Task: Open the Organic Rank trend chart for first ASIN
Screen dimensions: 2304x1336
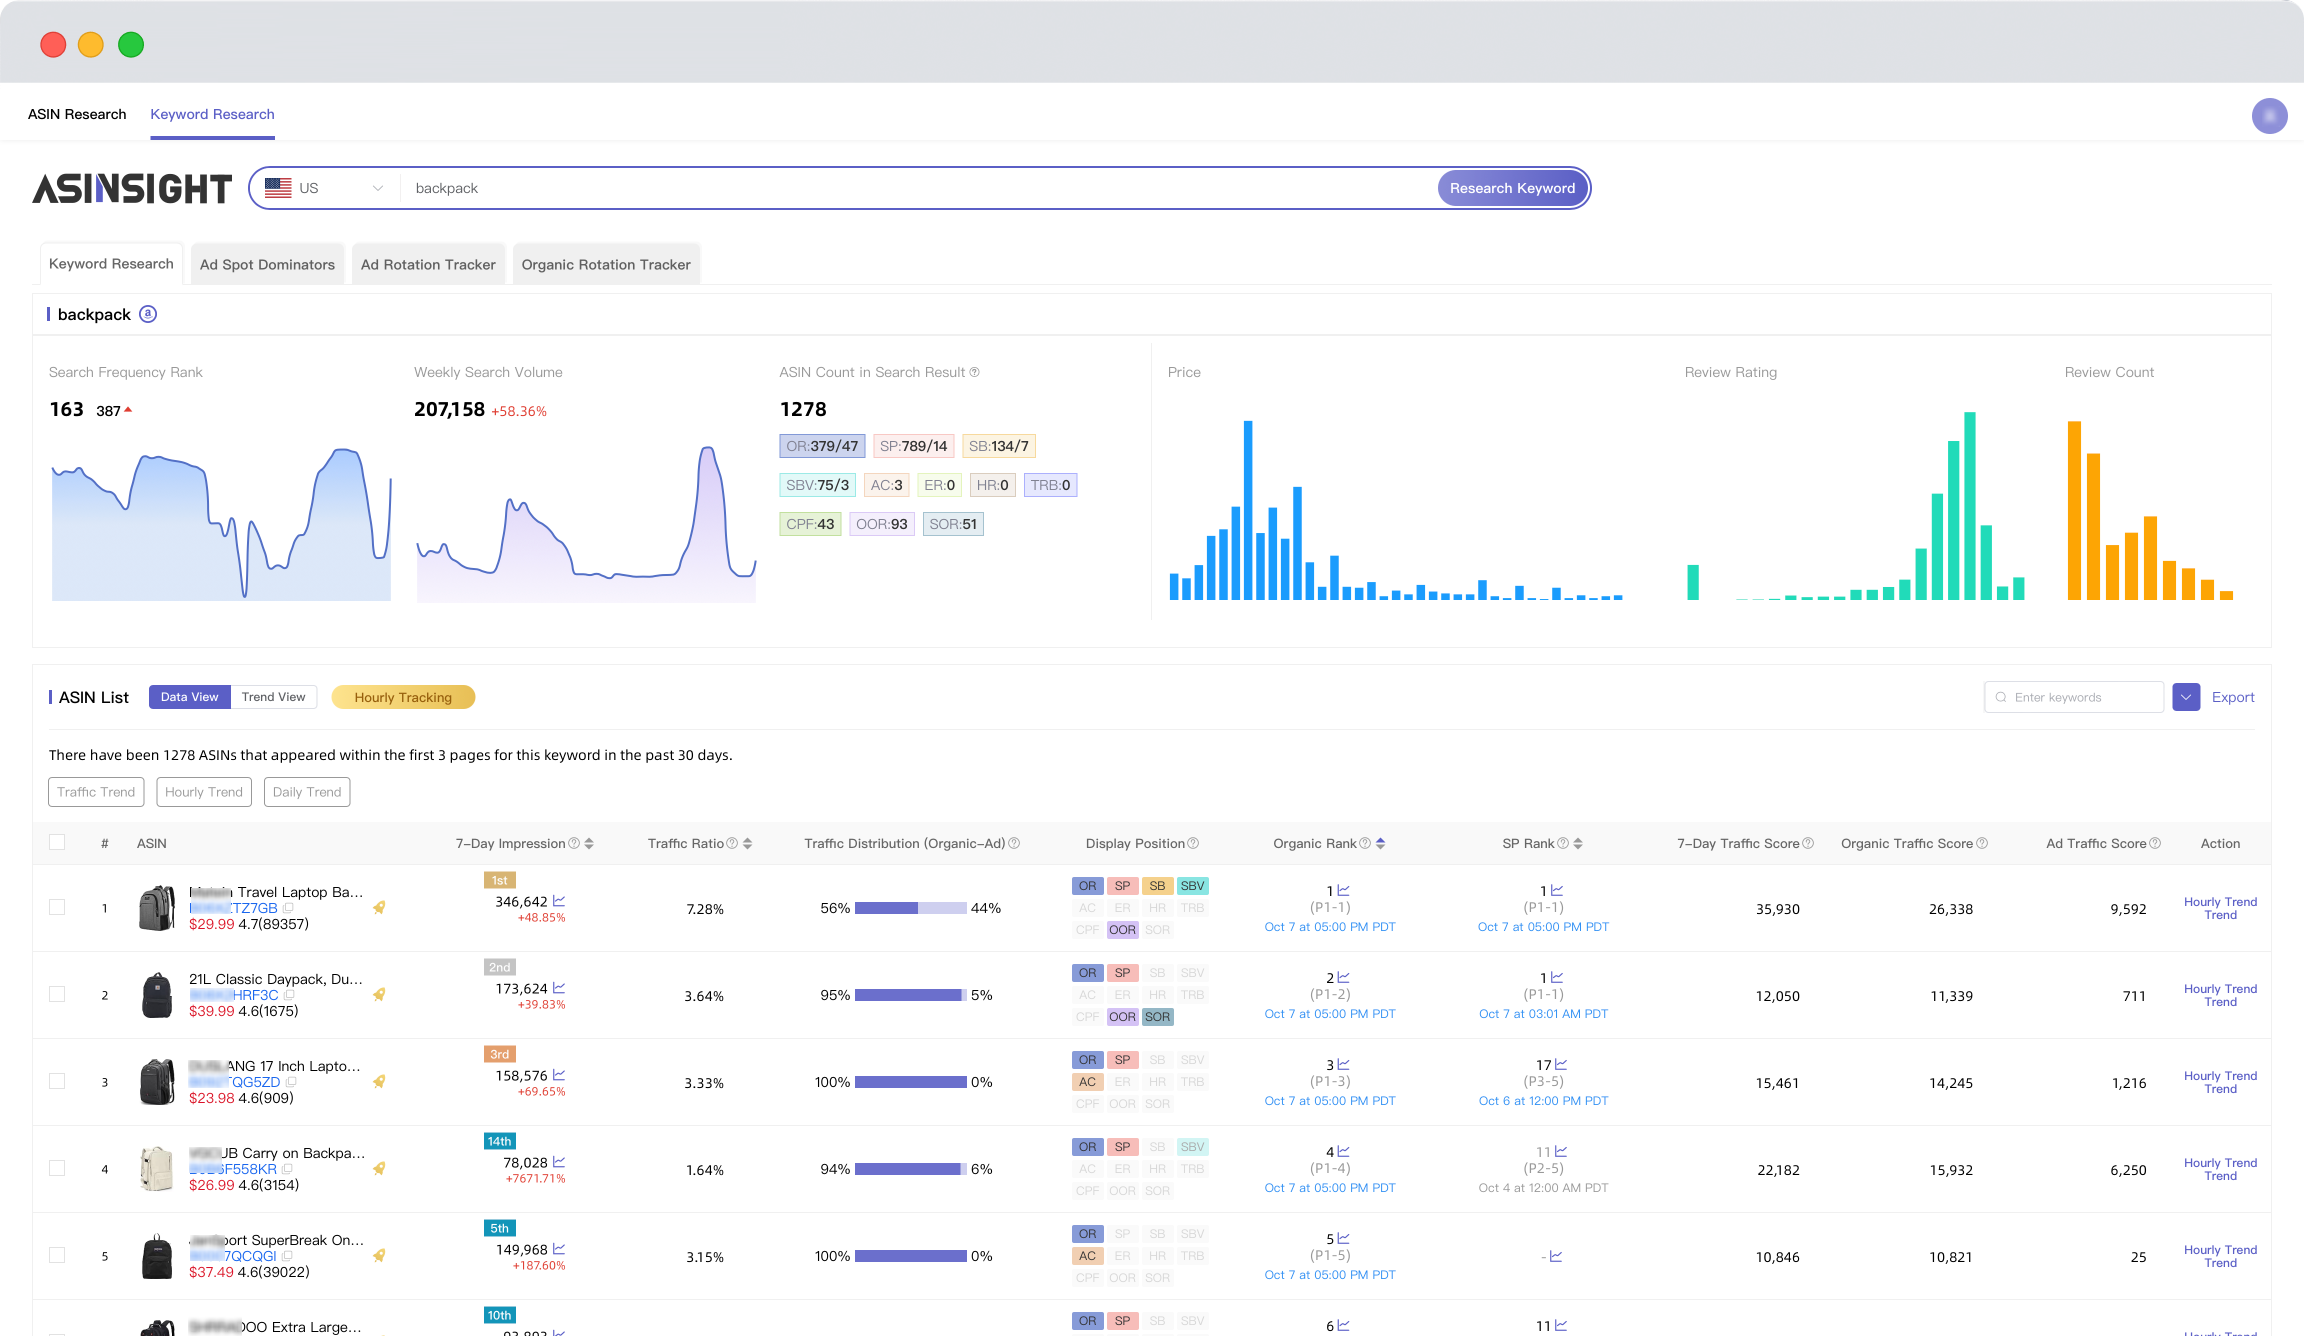Action: click(x=1344, y=888)
